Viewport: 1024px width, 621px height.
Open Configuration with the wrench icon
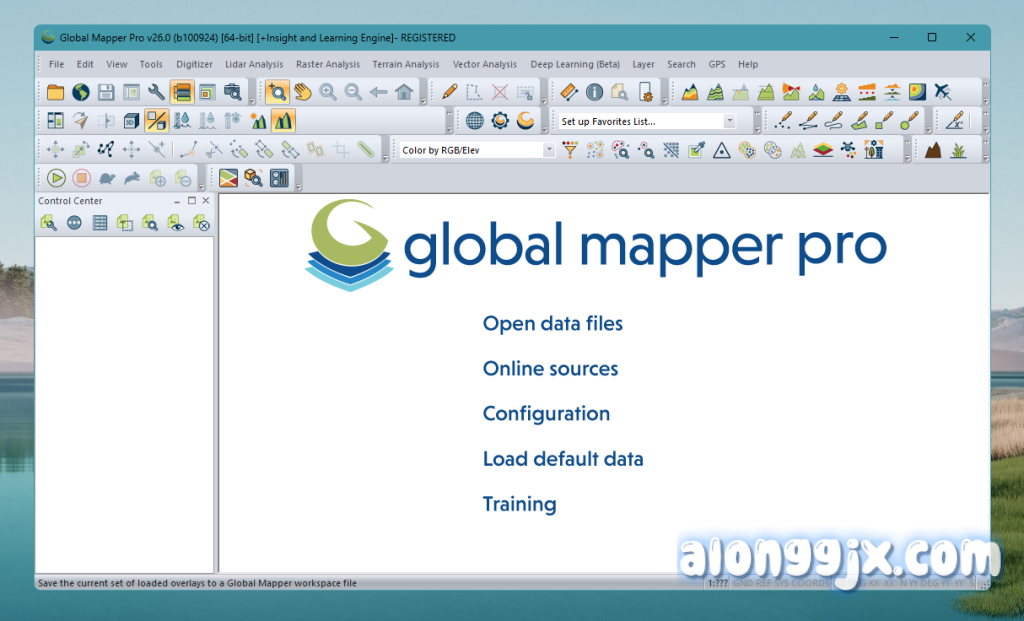pos(156,92)
